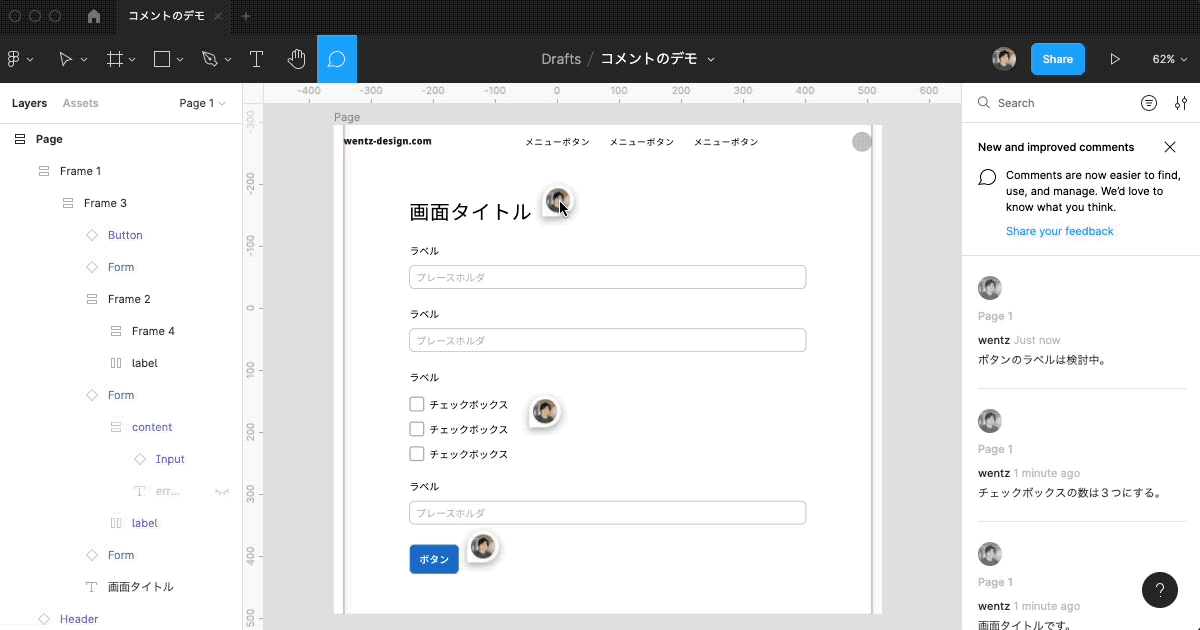Open comment settings sliders icon
Screen dimensions: 1200x630
click(1181, 103)
